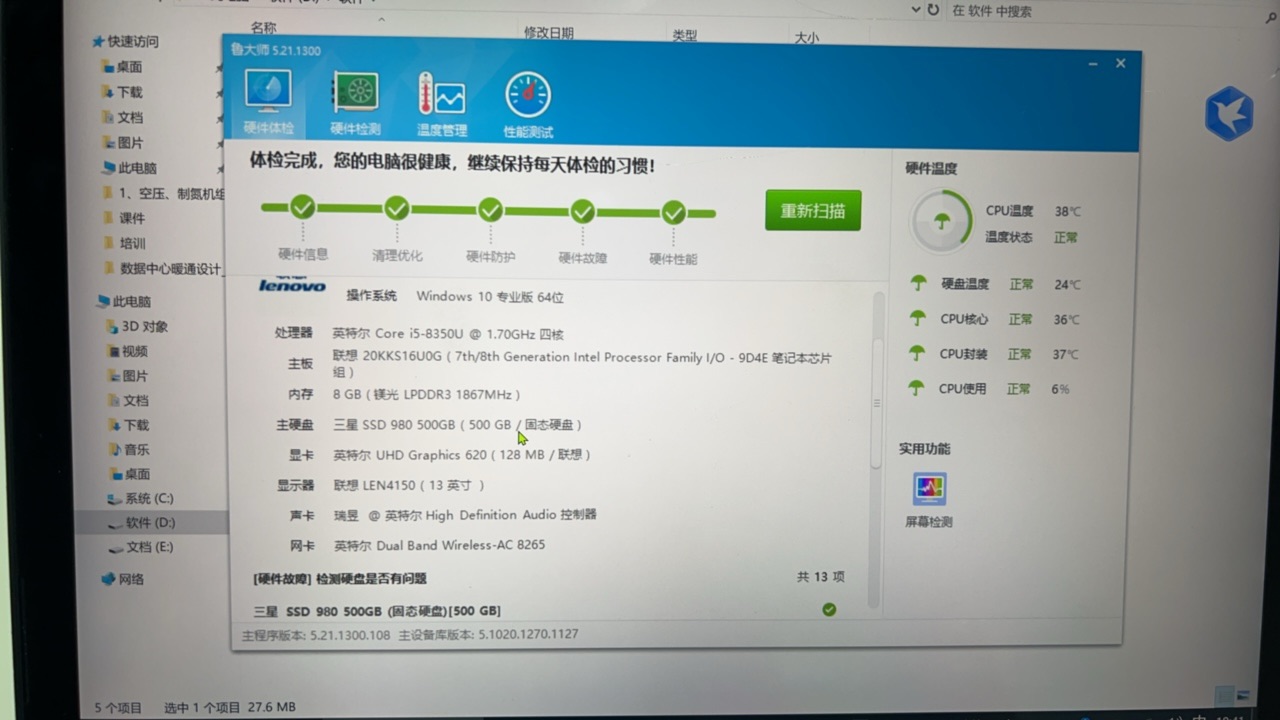
Task: Click the green check beside 三星 SSD 980 result
Action: pyautogui.click(x=829, y=609)
